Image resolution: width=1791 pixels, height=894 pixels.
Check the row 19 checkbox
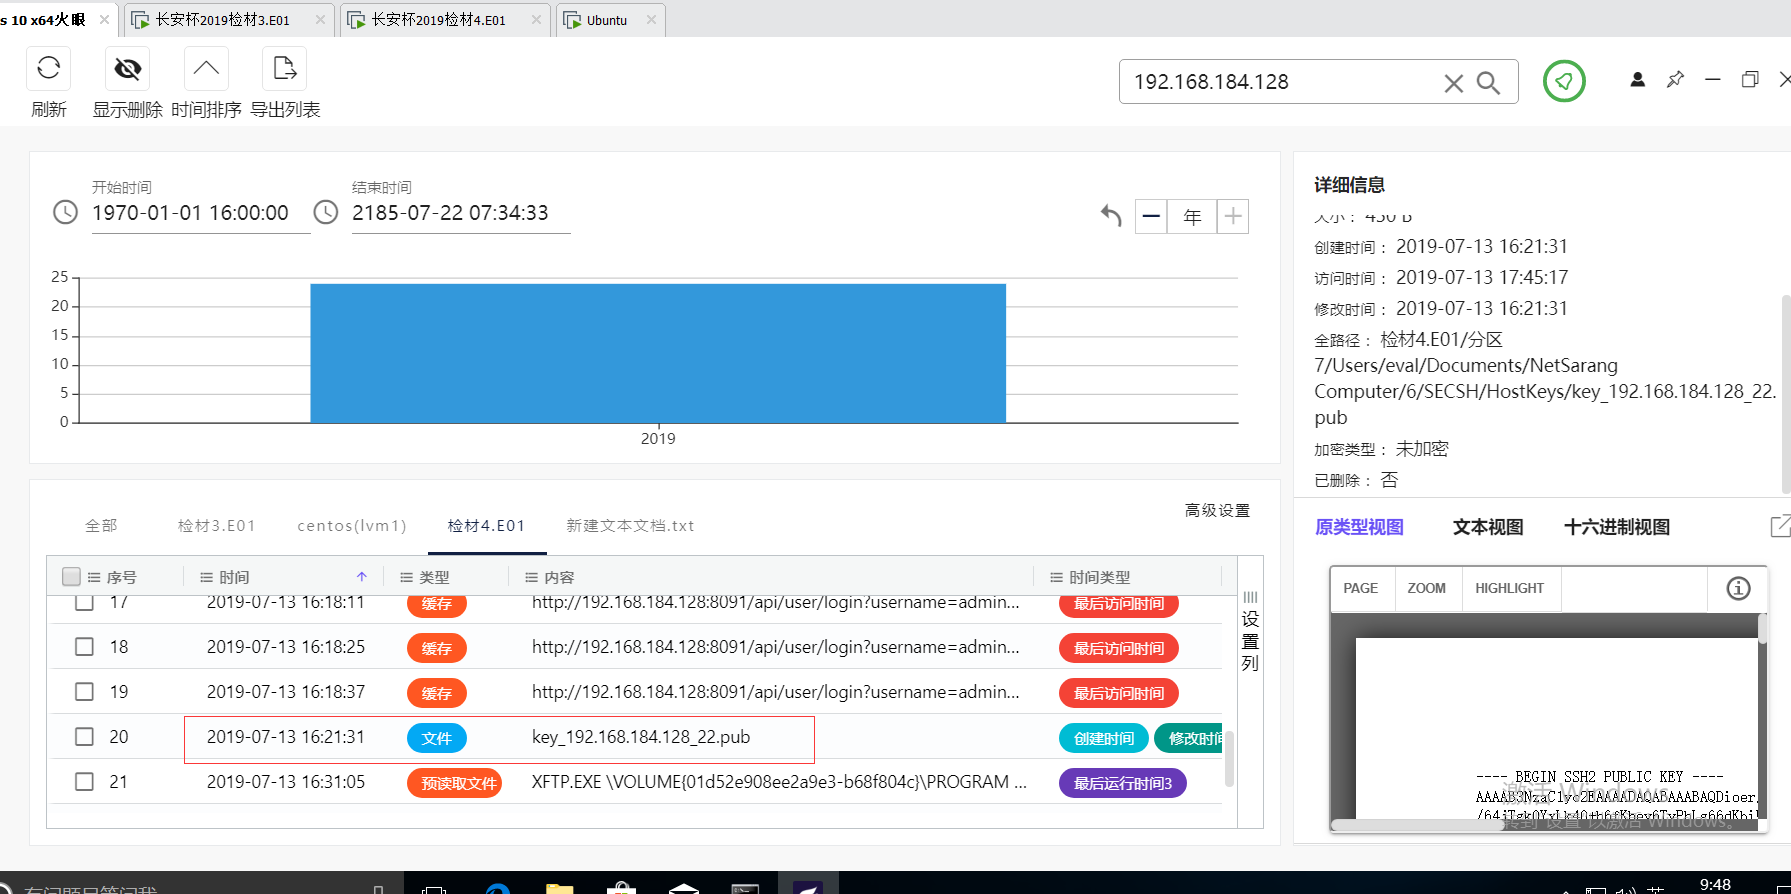click(x=84, y=692)
